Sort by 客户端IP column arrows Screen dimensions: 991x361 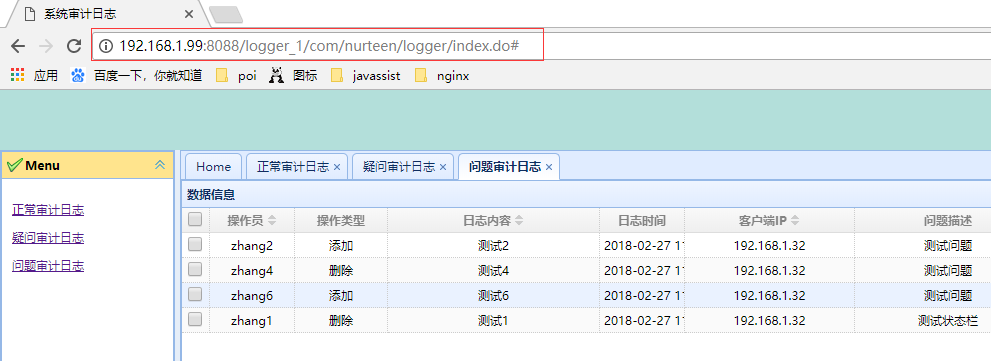tap(795, 221)
